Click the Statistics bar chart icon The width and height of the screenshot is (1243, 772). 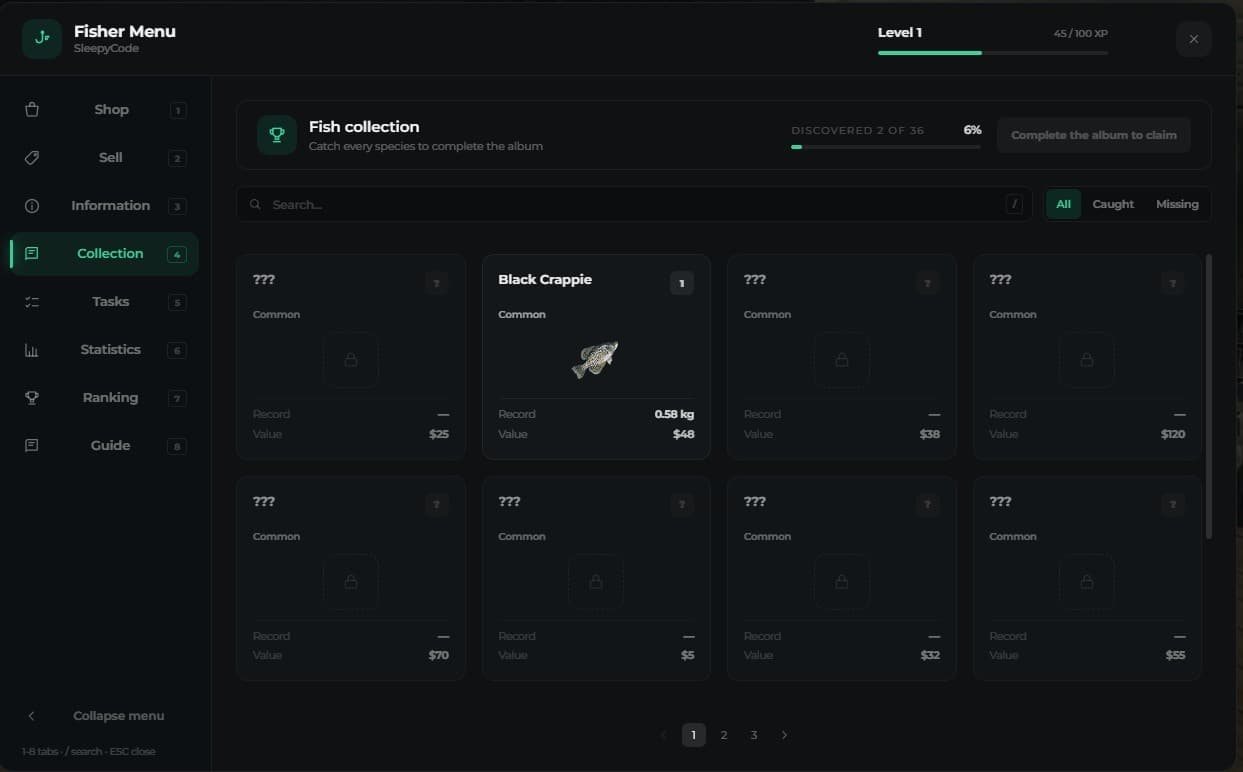32,350
